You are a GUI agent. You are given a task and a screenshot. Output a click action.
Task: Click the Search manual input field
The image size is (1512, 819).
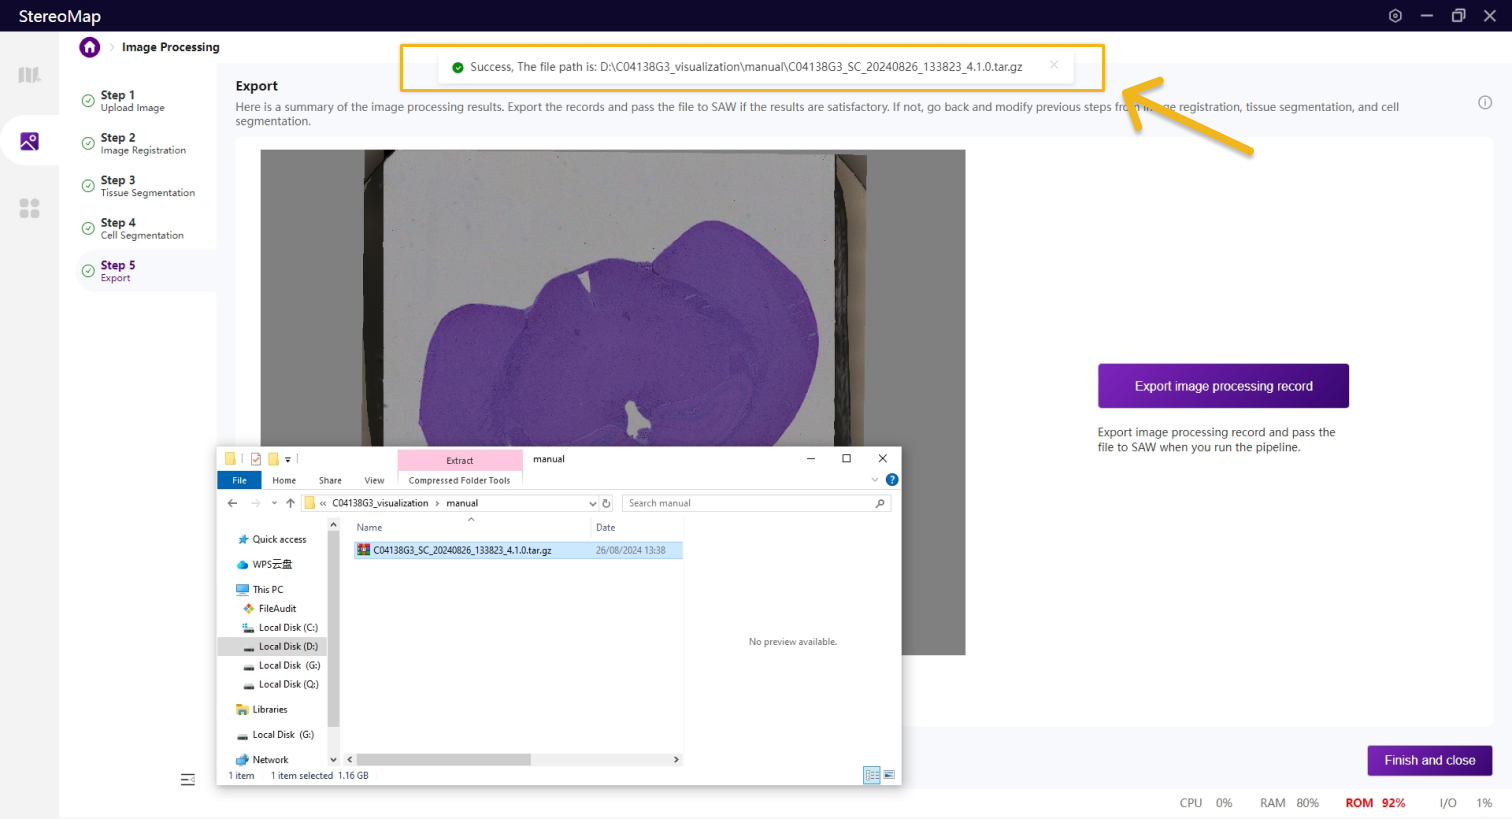[750, 503]
